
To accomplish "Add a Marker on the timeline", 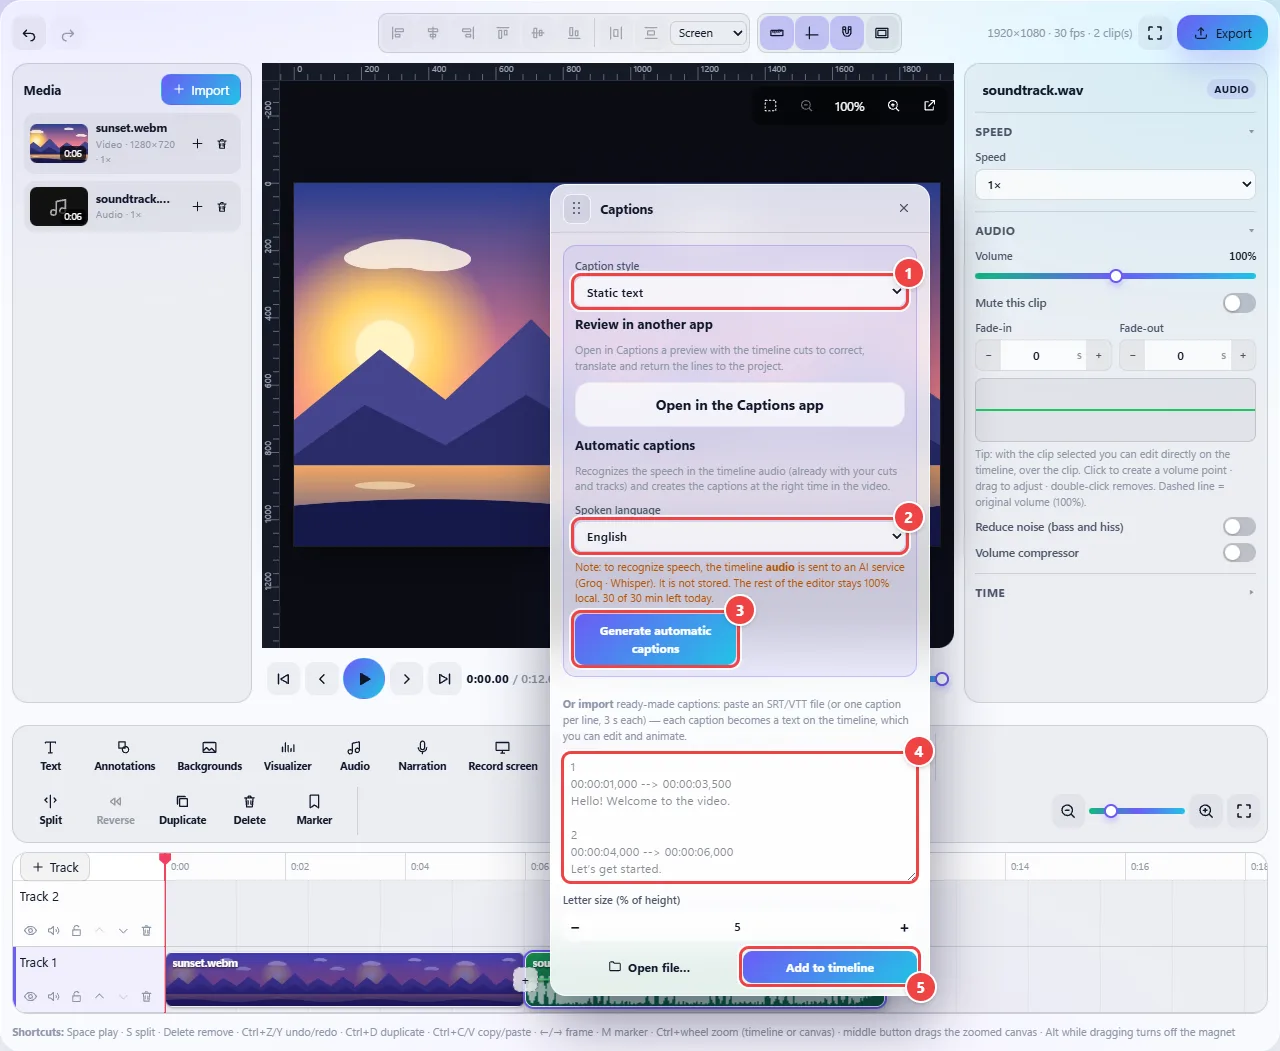I will (314, 810).
